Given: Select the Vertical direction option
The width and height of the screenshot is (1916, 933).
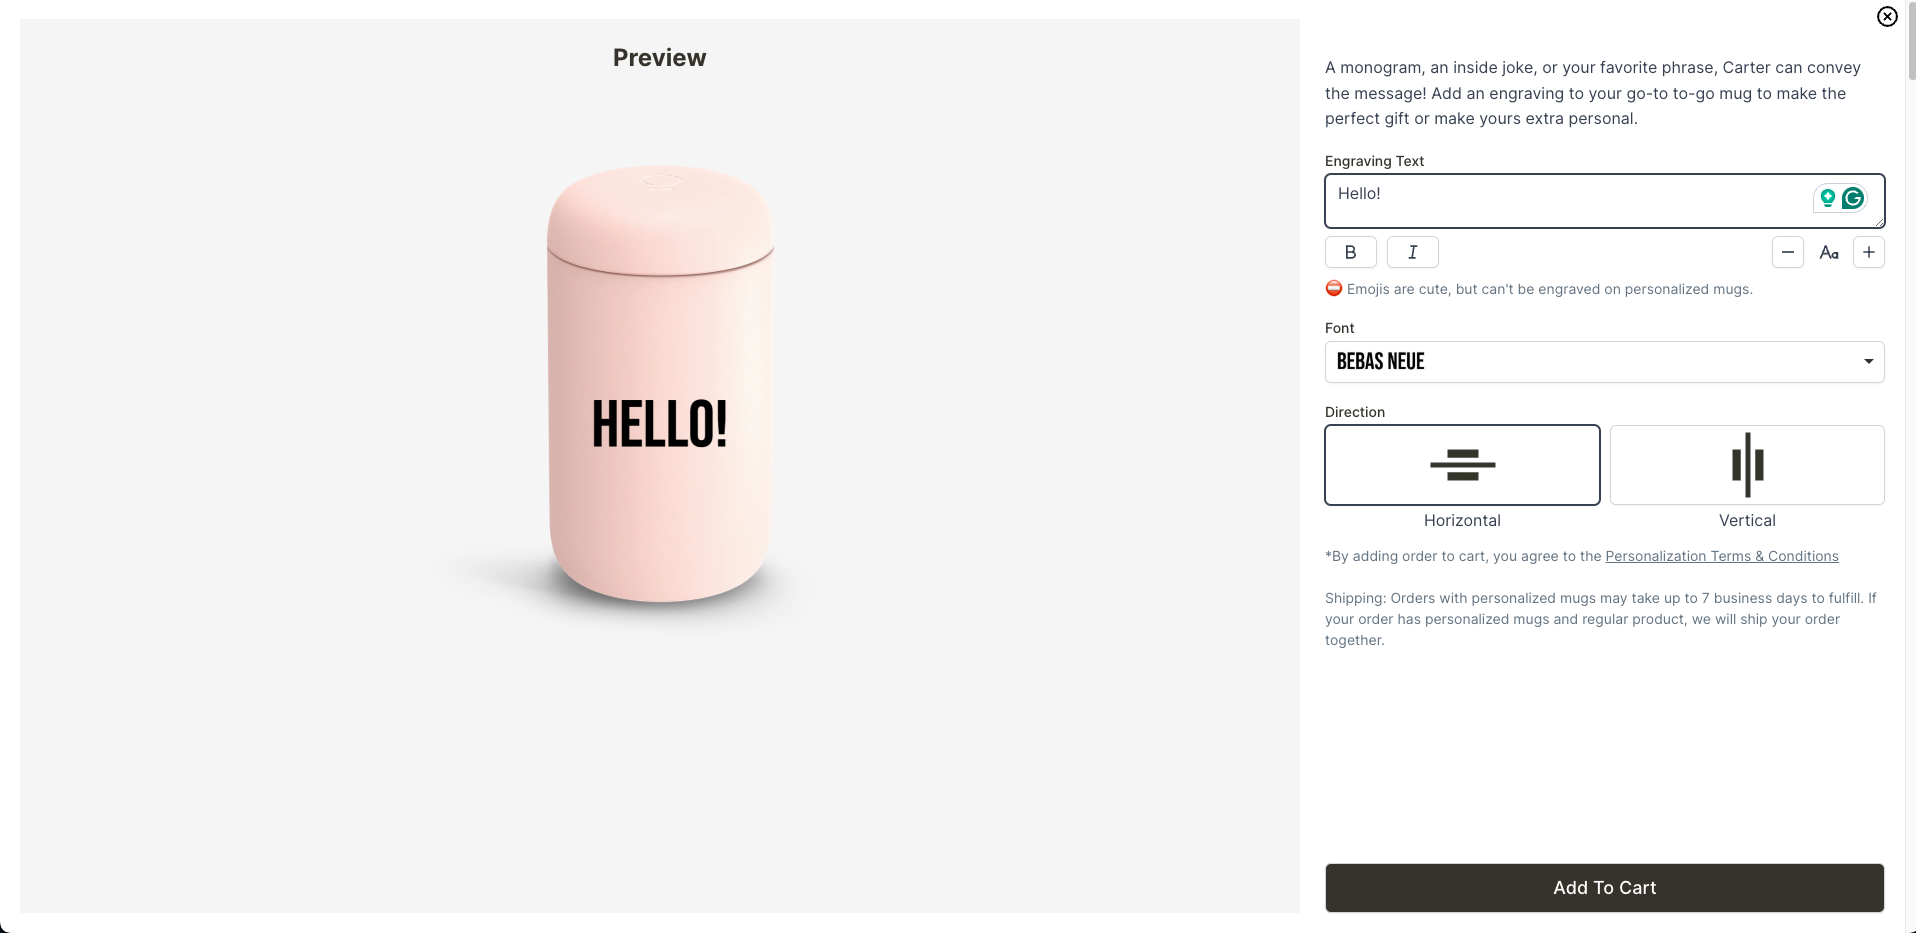Looking at the screenshot, I should (1747, 465).
